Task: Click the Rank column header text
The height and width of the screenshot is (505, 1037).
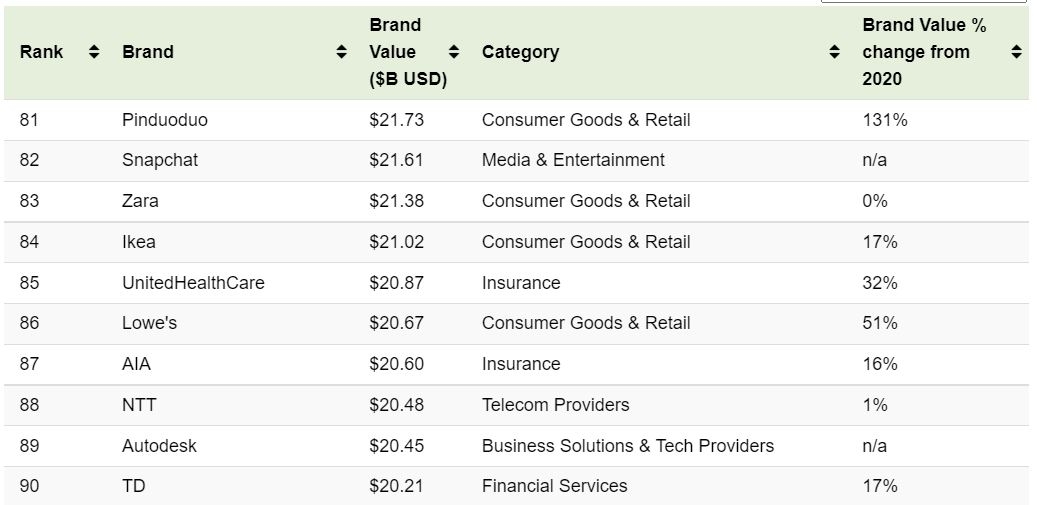Action: (41, 52)
